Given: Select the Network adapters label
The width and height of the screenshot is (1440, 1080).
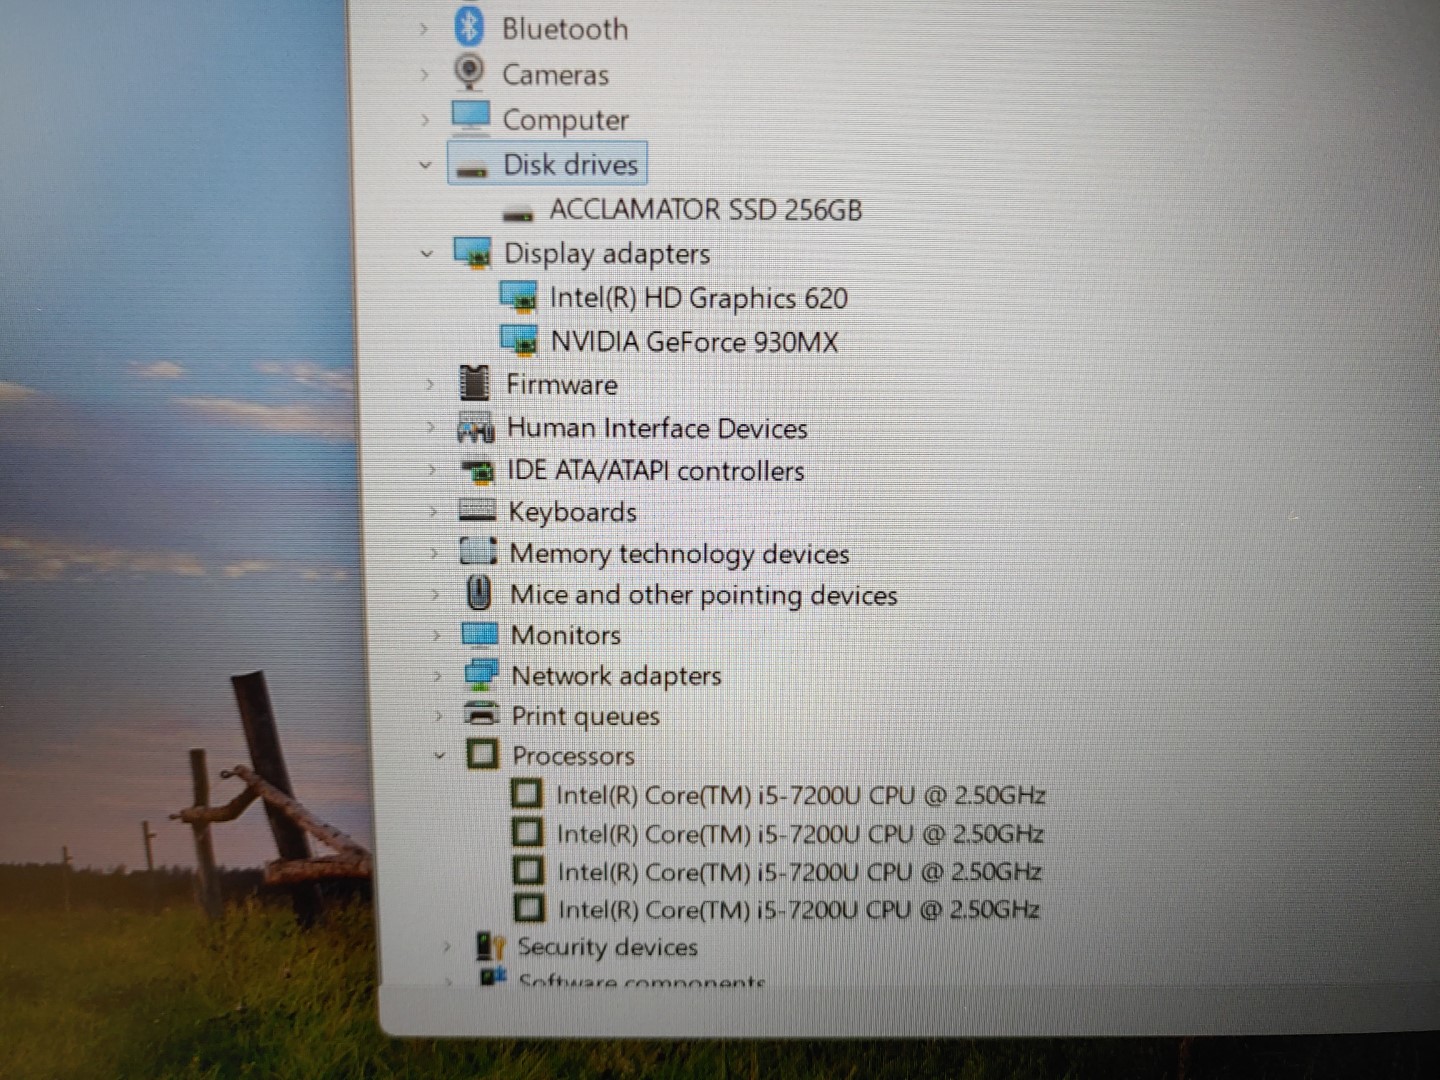Looking at the screenshot, I should [x=616, y=676].
